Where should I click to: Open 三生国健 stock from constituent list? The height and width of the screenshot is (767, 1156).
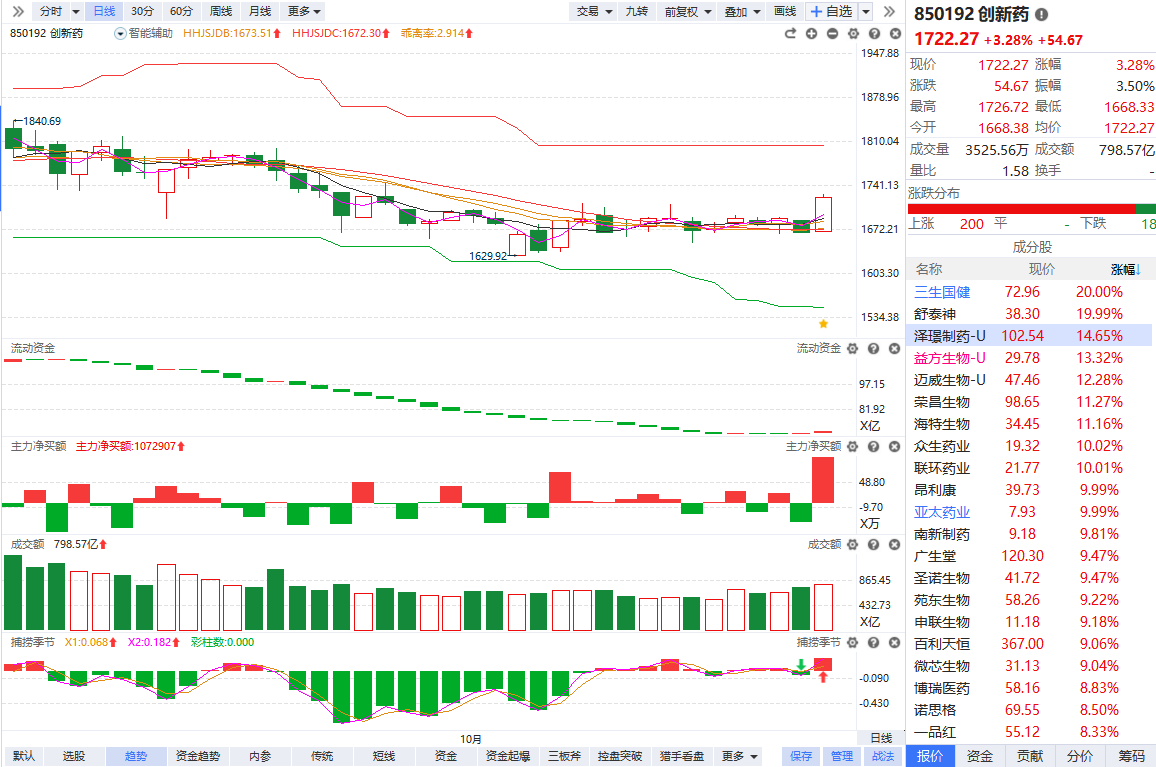pyautogui.click(x=942, y=292)
